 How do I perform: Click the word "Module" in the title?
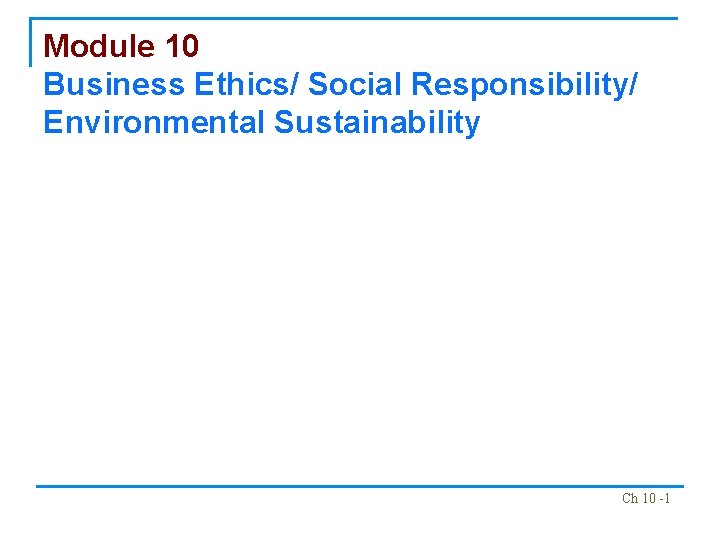100,46
